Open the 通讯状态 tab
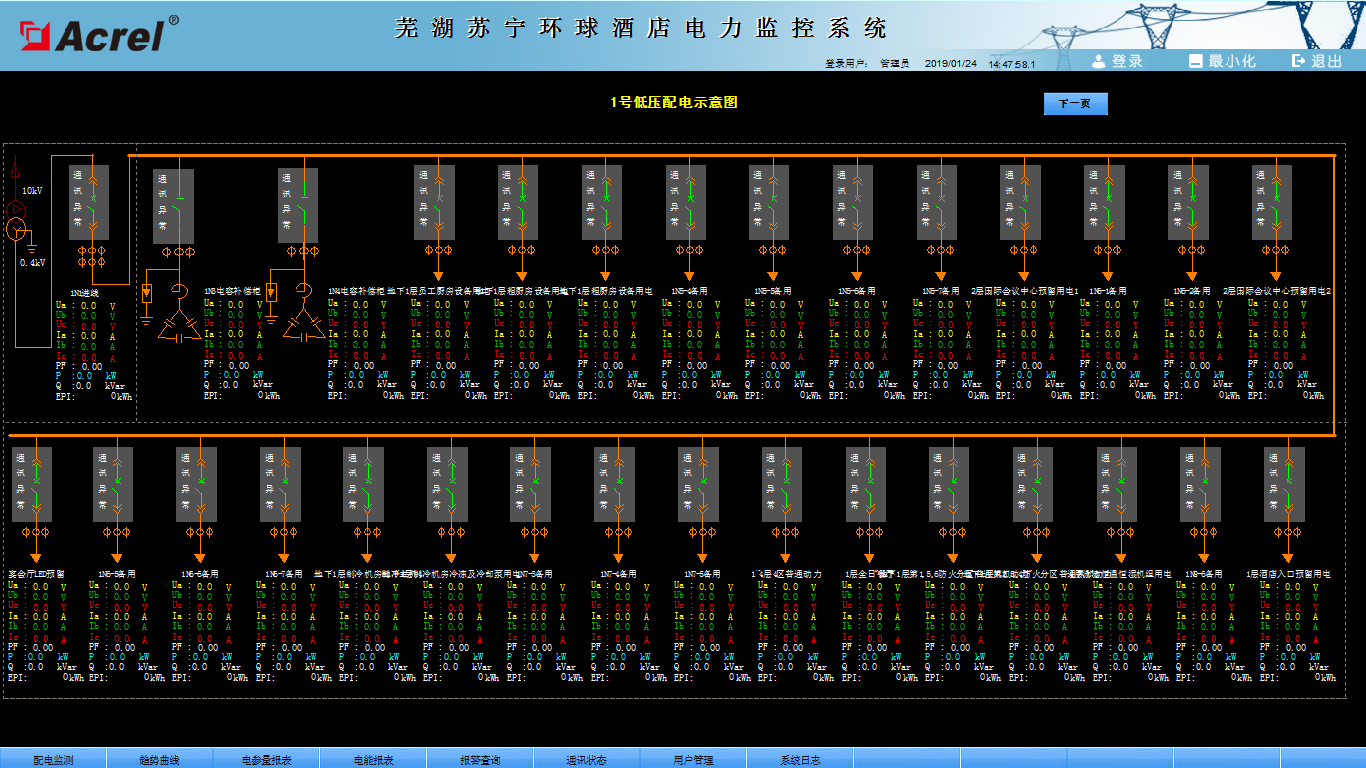This screenshot has height=768, width=1366. pos(587,760)
